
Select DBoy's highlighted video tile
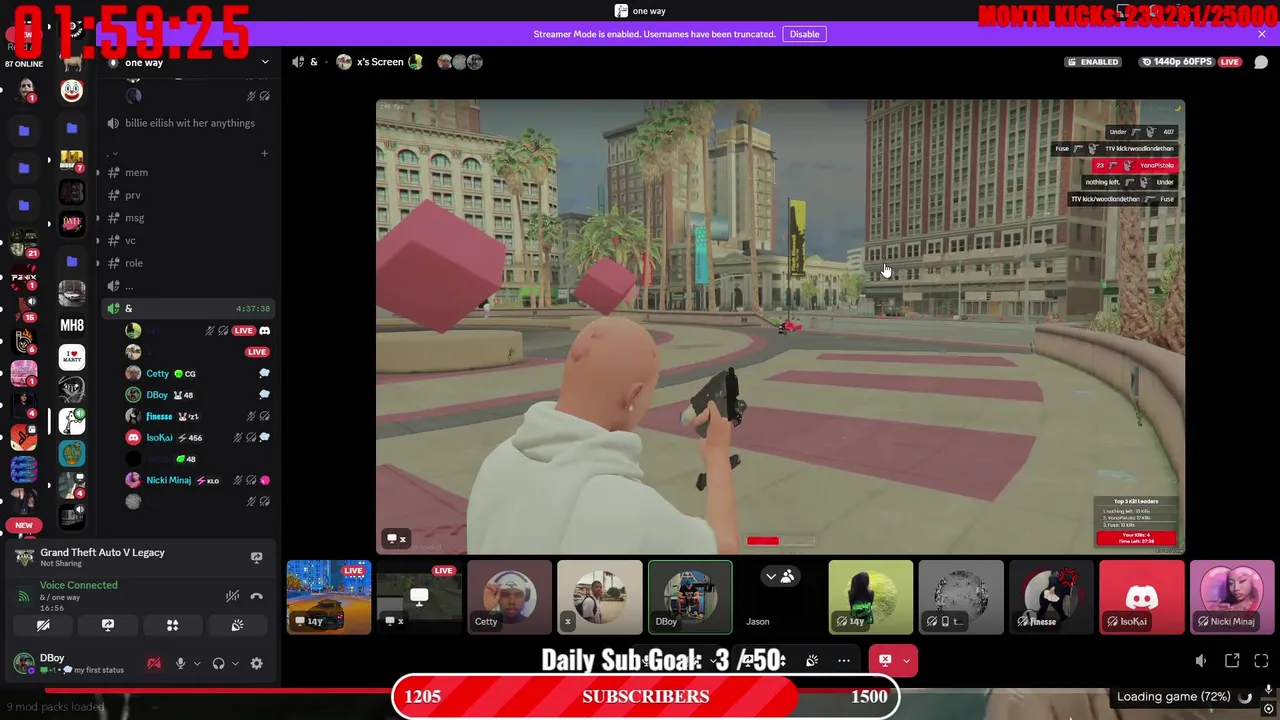click(x=690, y=597)
